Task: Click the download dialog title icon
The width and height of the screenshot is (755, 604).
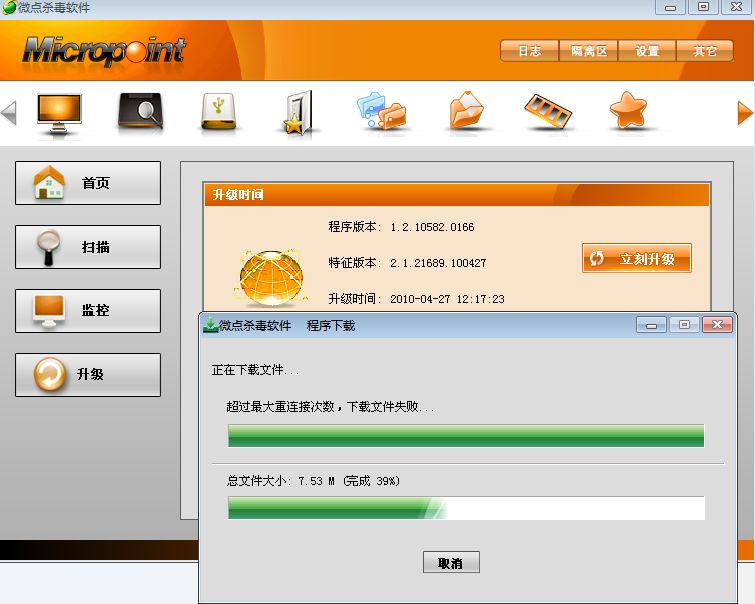Action: tap(210, 326)
